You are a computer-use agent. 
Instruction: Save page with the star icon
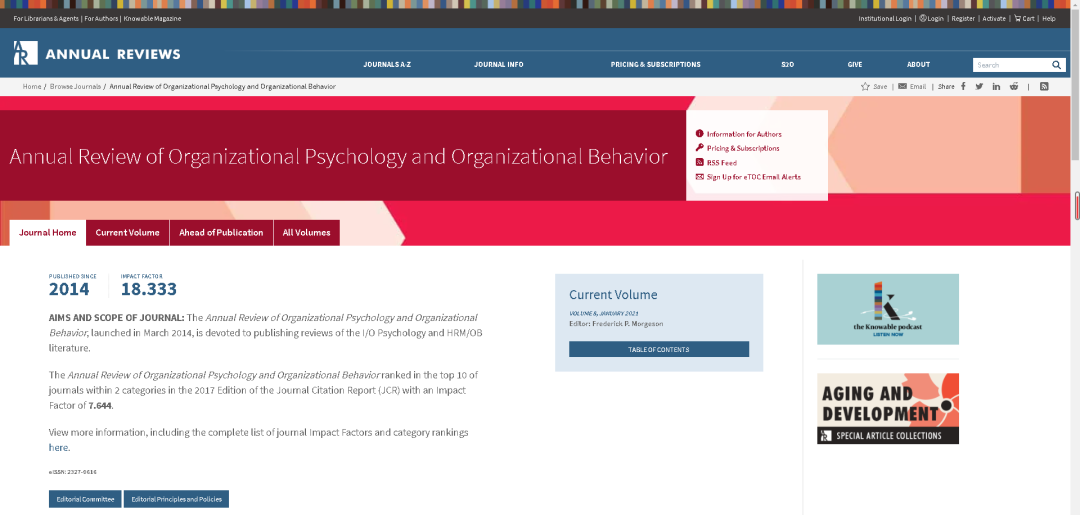pyautogui.click(x=865, y=87)
